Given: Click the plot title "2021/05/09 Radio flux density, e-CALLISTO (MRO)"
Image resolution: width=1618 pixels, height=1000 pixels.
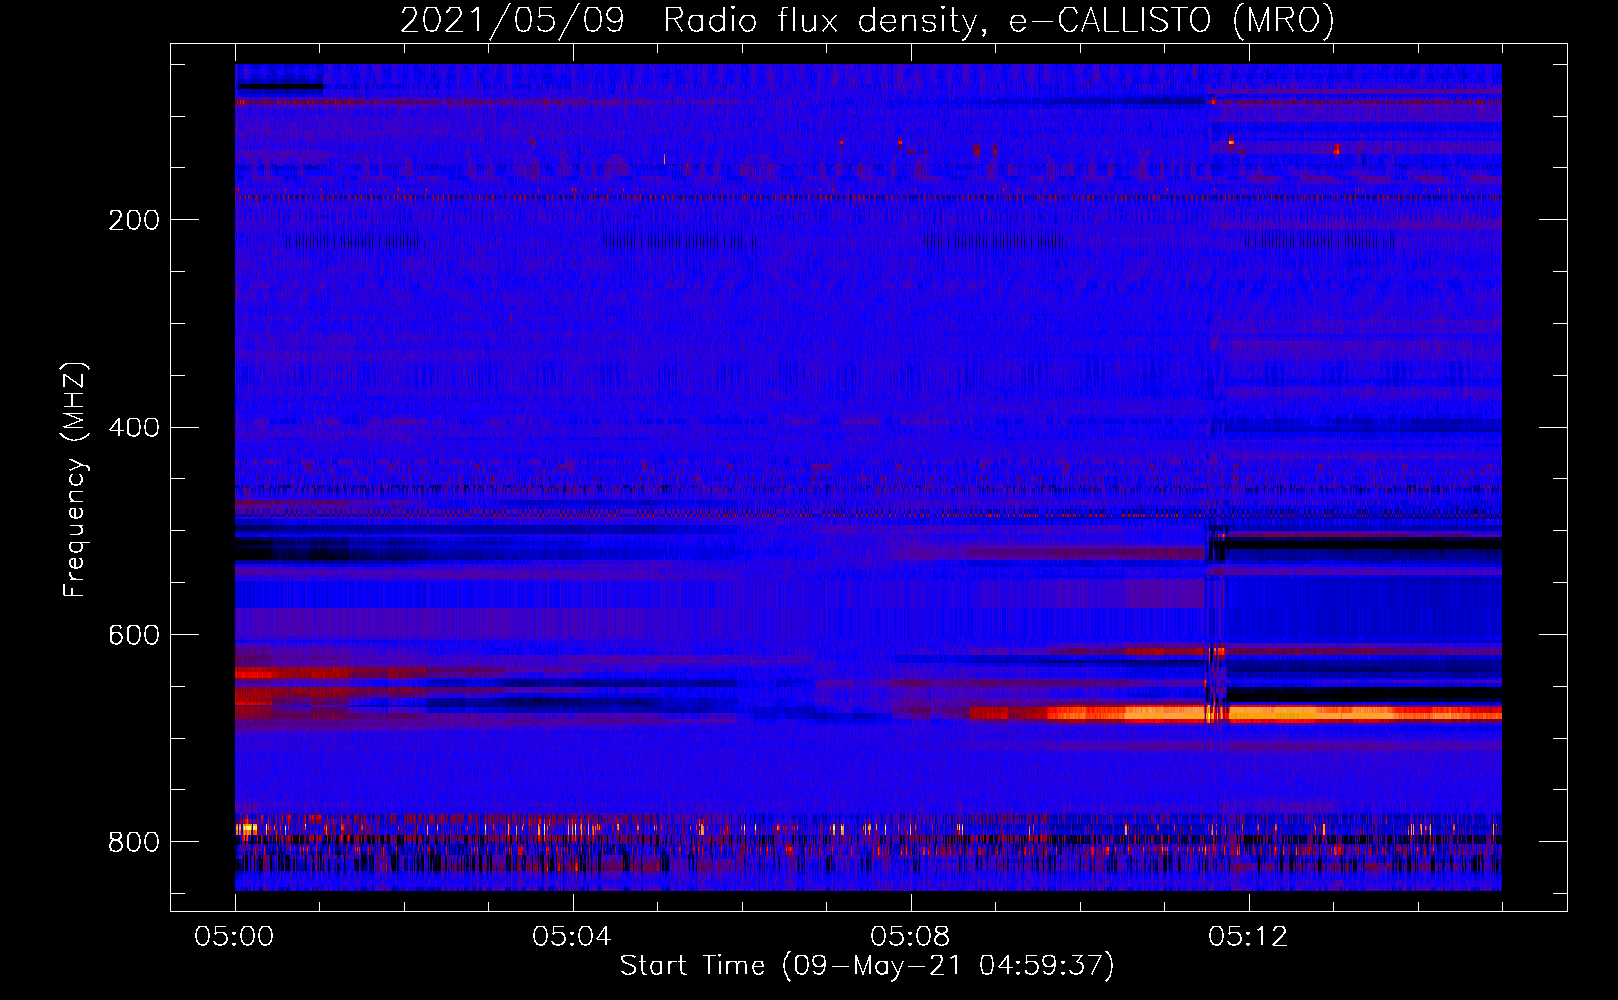Looking at the screenshot, I should pyautogui.click(x=867, y=20).
